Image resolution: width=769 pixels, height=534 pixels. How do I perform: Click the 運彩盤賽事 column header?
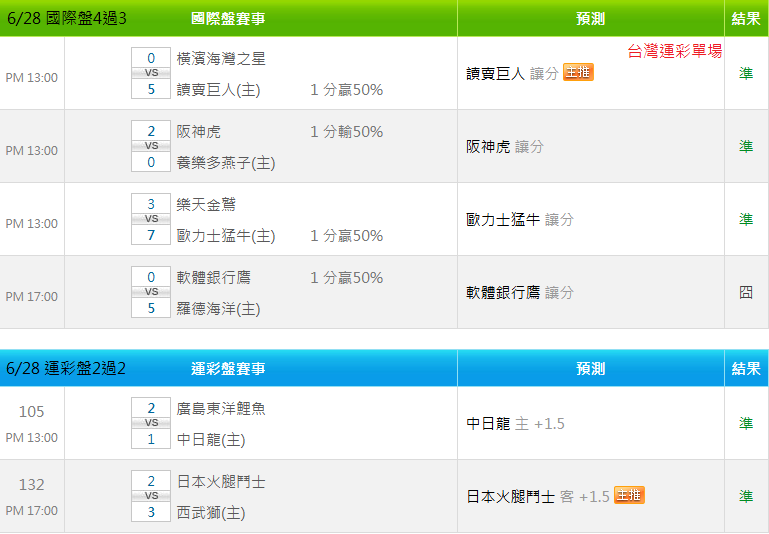(228, 368)
